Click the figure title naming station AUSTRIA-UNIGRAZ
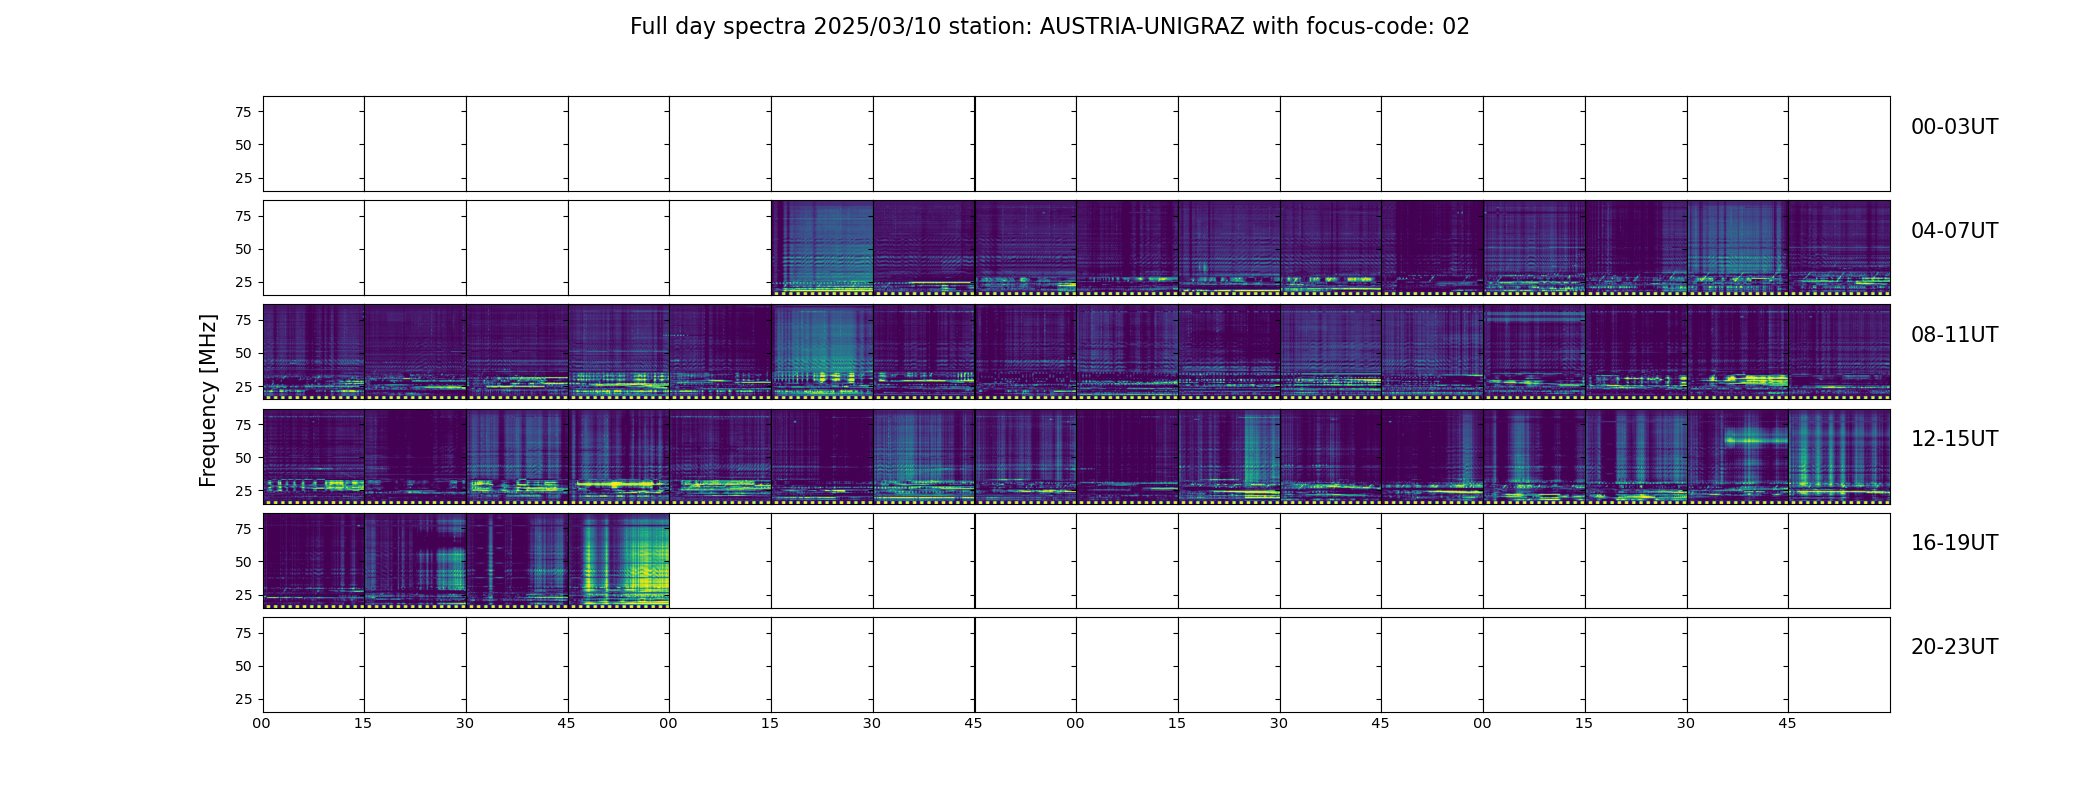This screenshot has height=800, width=2100. (1050, 27)
